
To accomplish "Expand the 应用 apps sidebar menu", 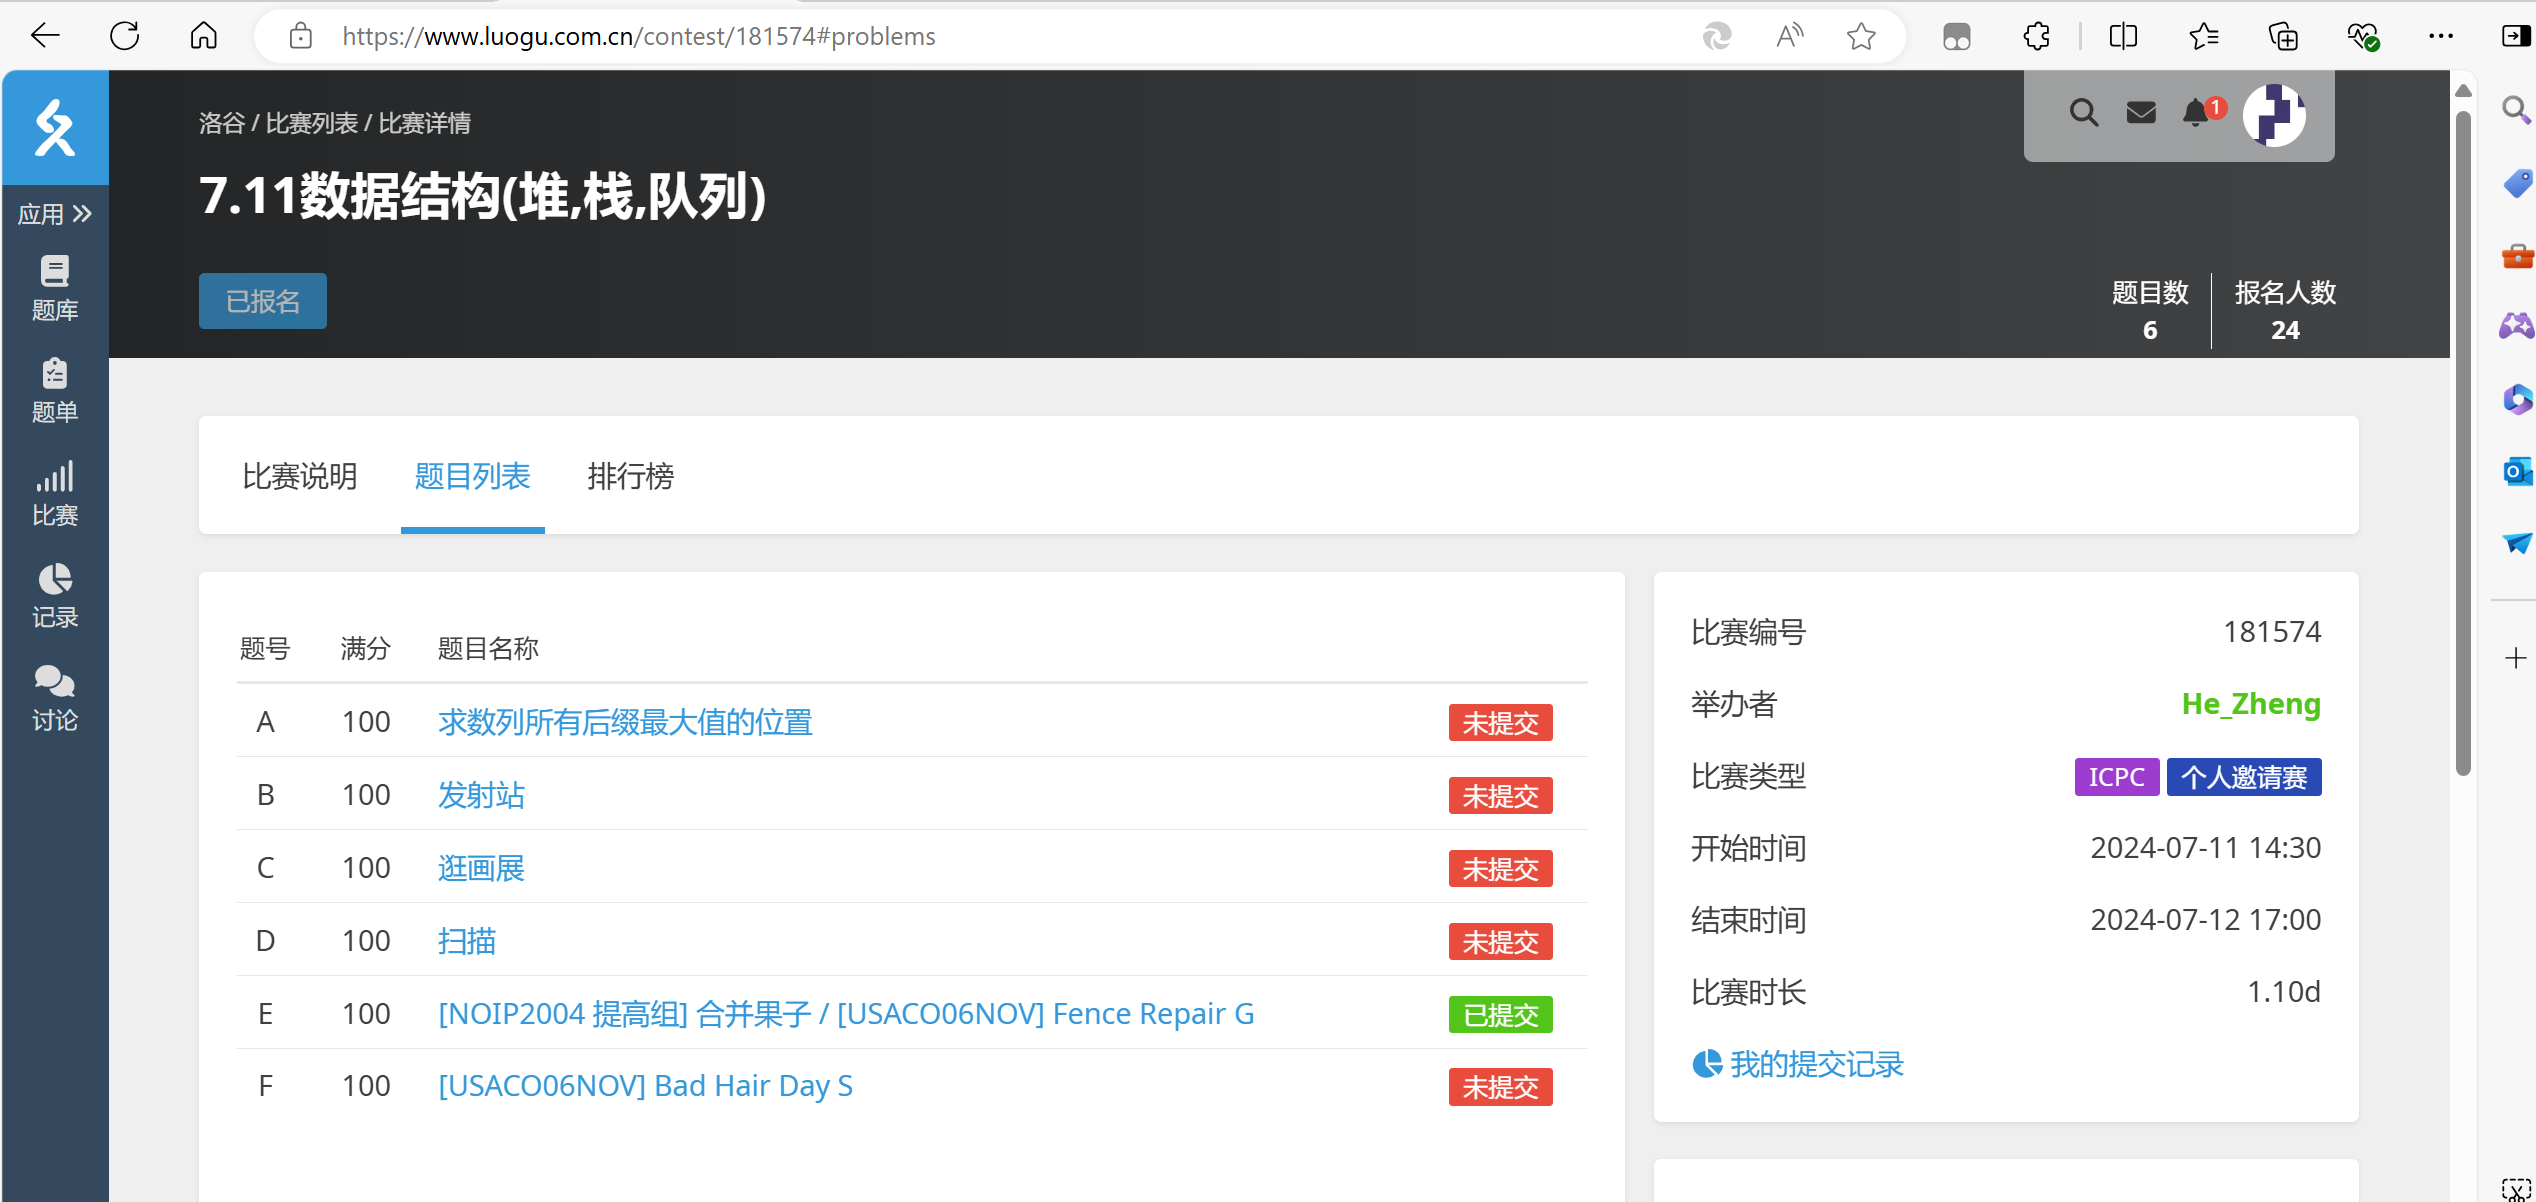I will pos(55,214).
